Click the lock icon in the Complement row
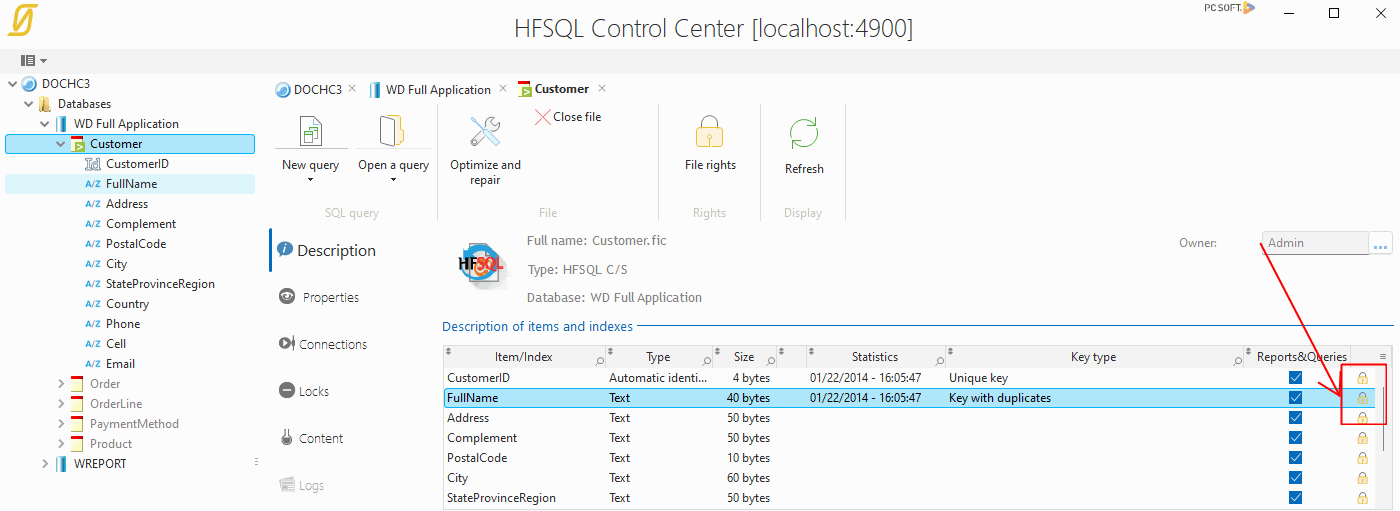The height and width of the screenshot is (511, 1400). (x=1362, y=438)
